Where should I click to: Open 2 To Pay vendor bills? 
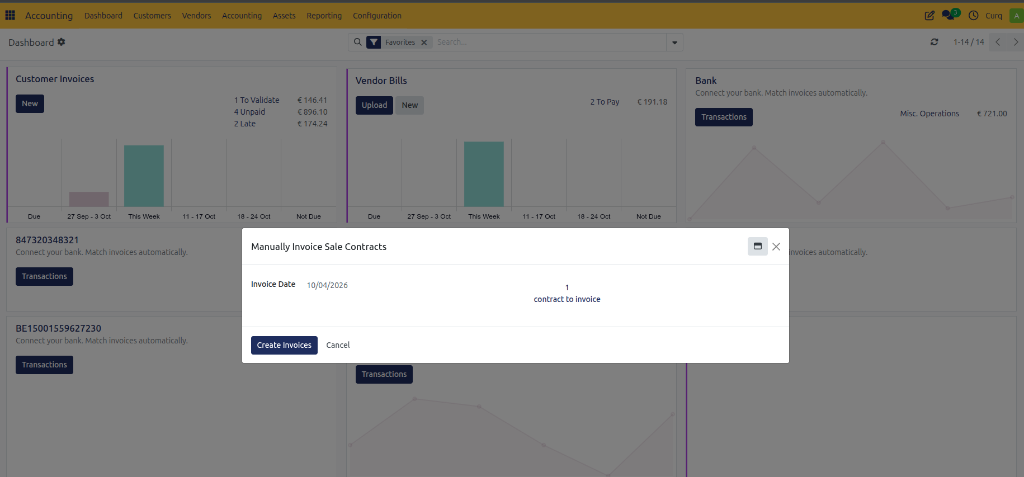[605, 102]
